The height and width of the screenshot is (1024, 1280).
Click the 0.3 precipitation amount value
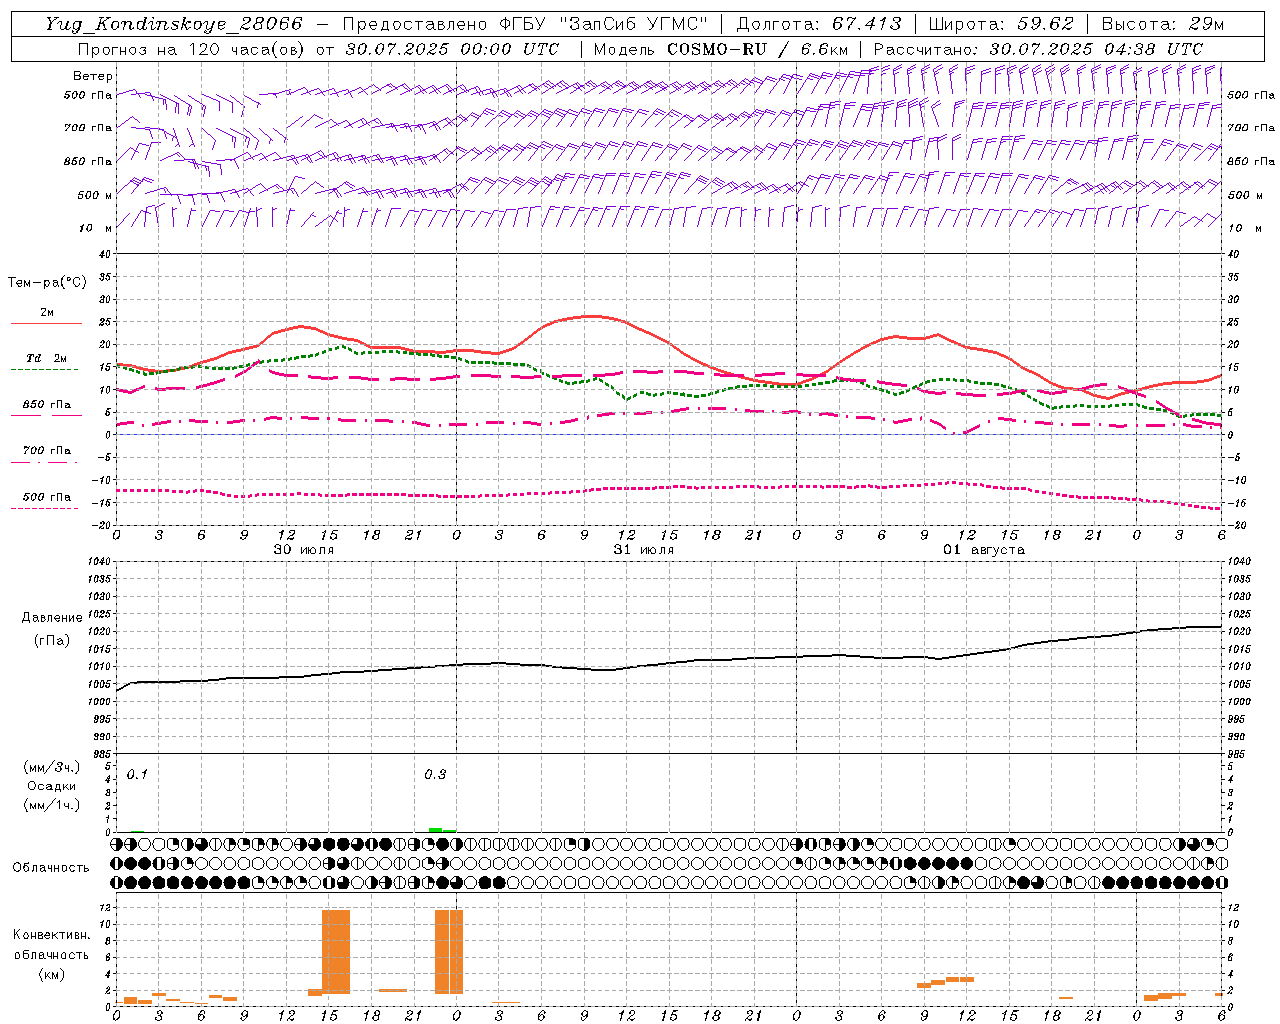tap(435, 775)
